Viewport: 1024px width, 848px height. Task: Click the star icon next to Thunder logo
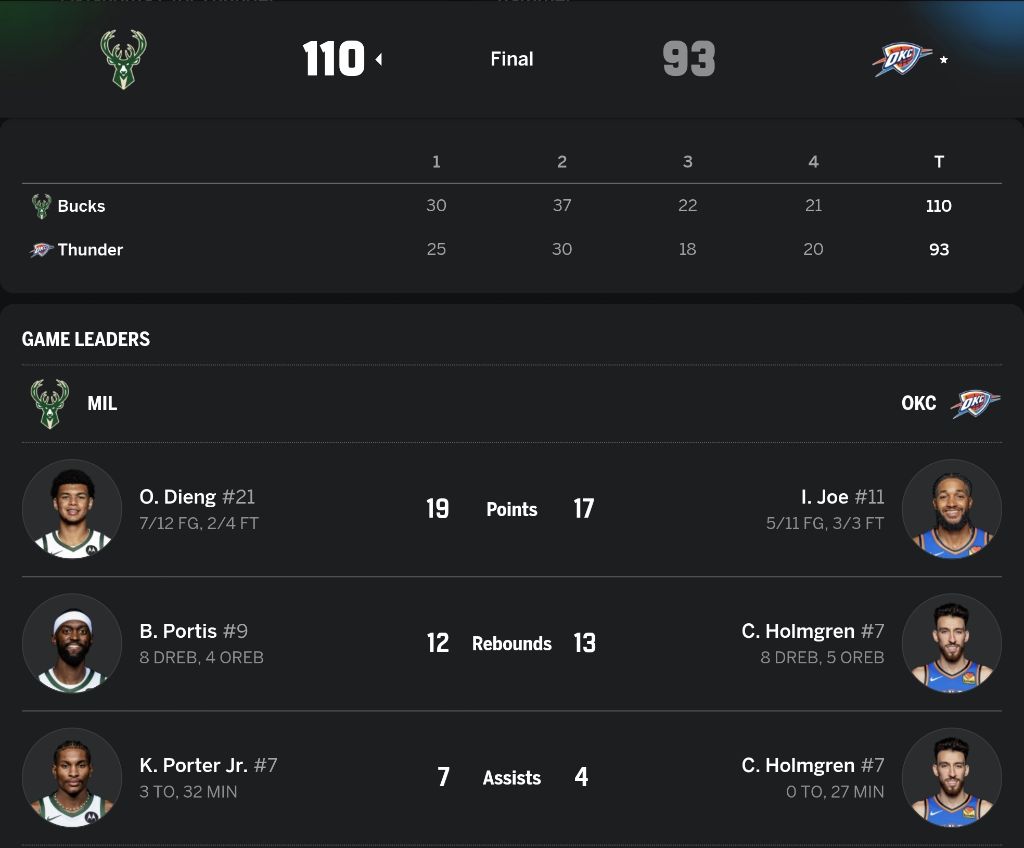click(943, 60)
